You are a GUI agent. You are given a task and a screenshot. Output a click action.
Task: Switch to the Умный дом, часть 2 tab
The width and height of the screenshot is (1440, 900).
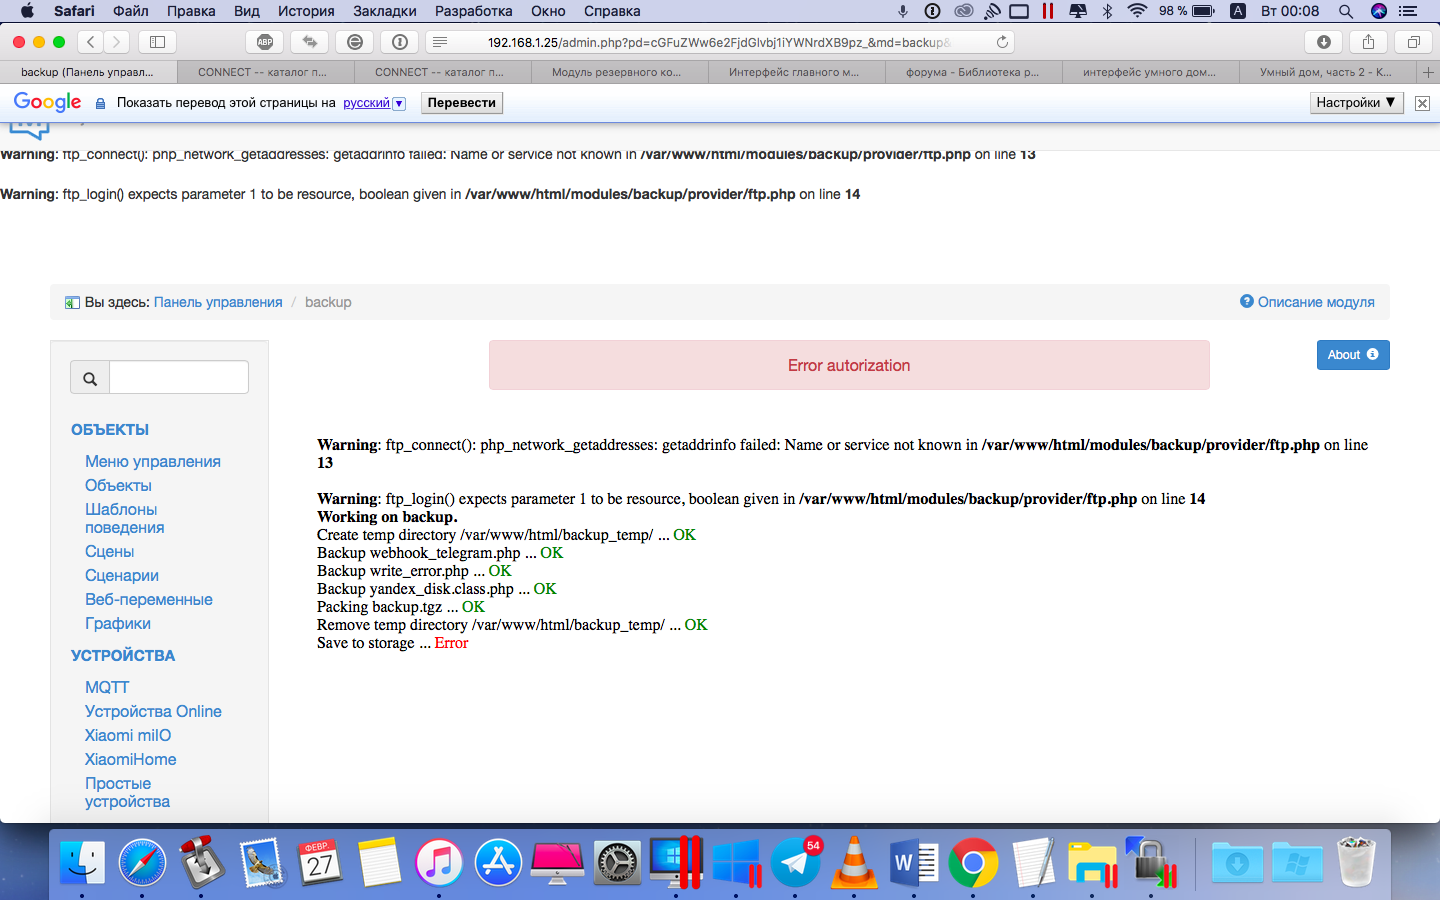click(1327, 72)
